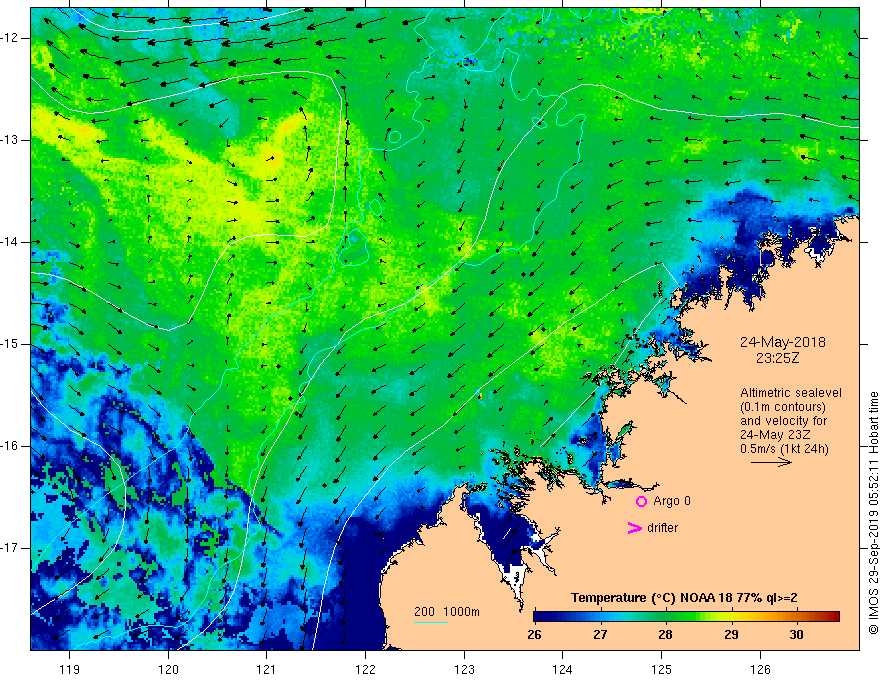880x680 pixels.
Task: Click the 28 label on temperature scale
Action: 666,635
